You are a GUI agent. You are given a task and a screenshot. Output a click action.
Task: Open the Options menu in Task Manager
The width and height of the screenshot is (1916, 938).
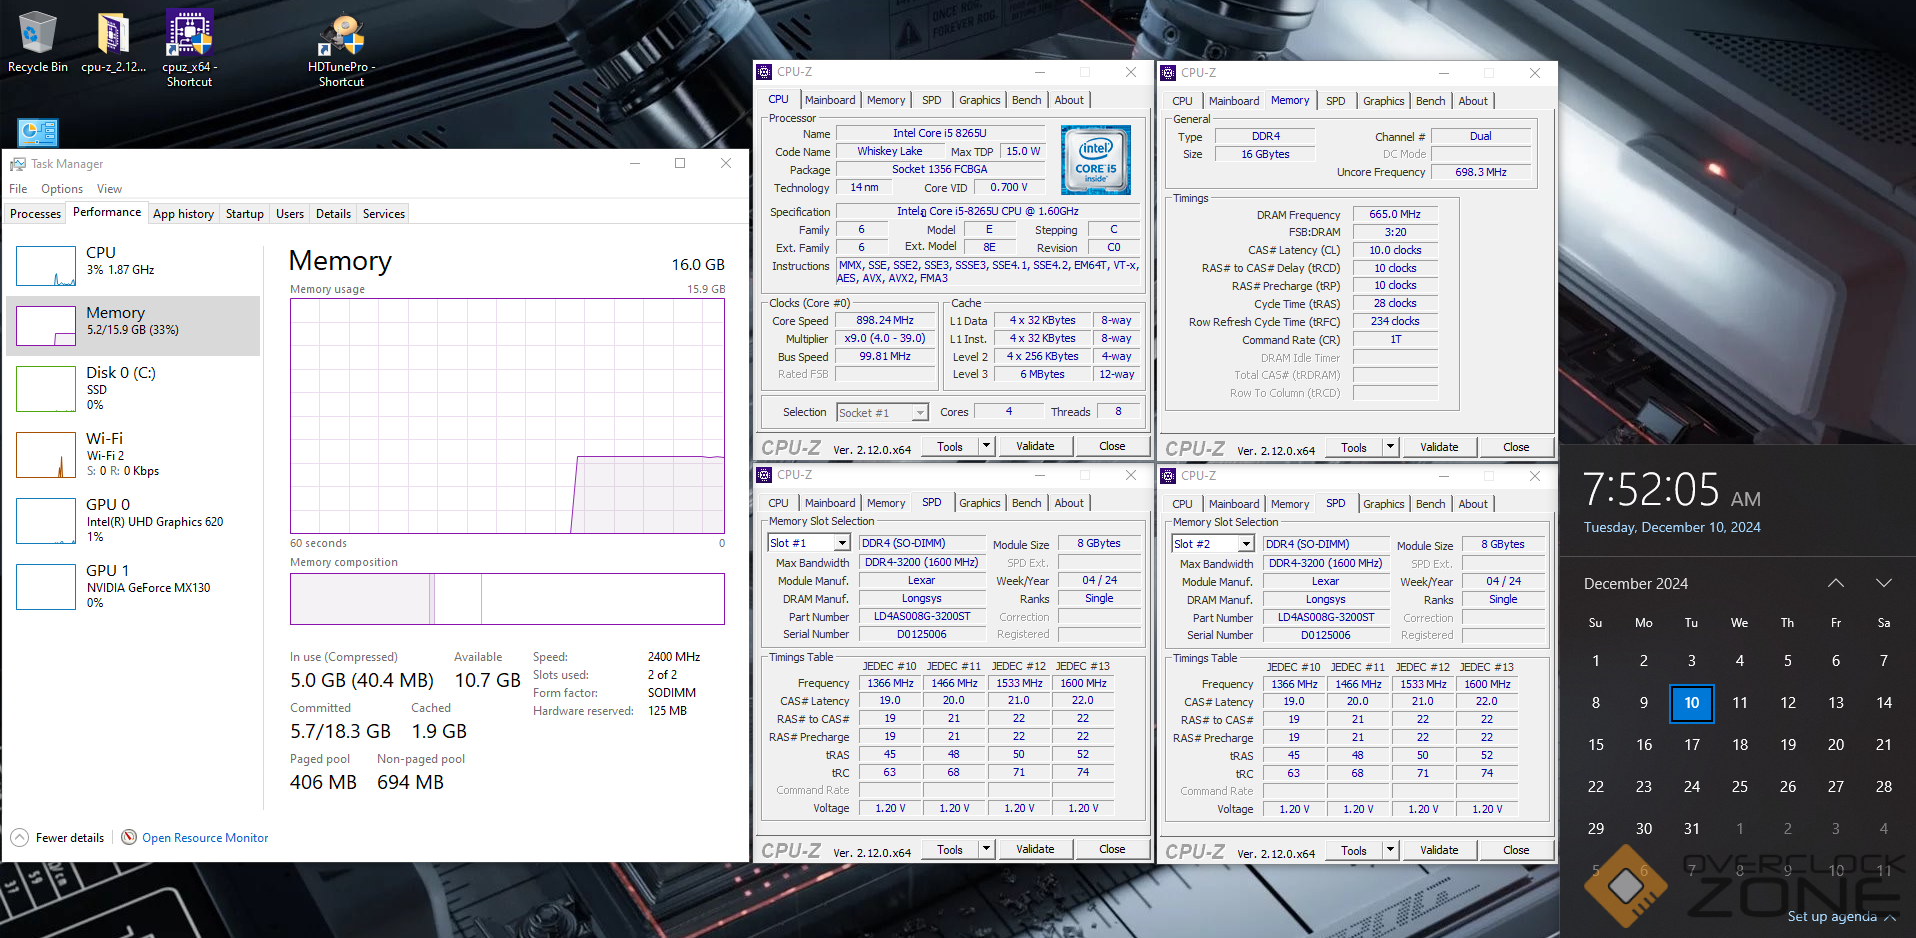coord(62,189)
